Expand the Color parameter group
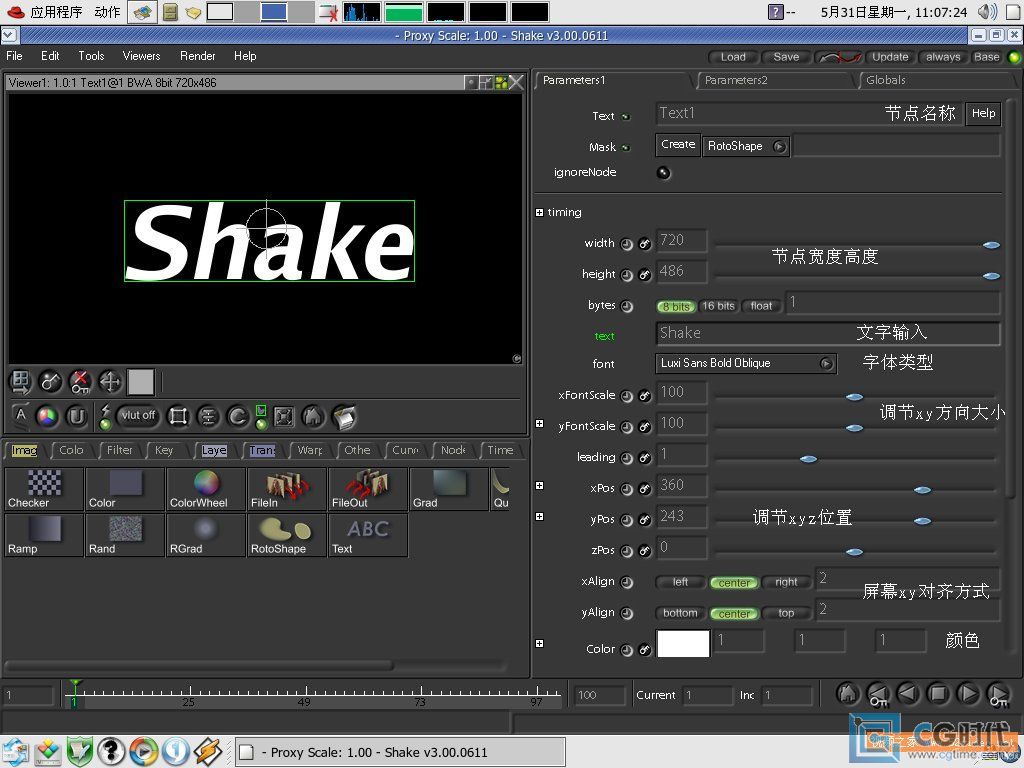 pyautogui.click(x=539, y=644)
